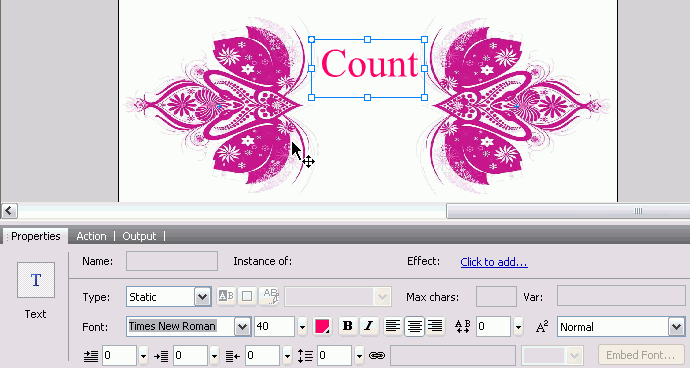Open the Type dropdown showing Static
Viewport: 690px width, 368px height.
(202, 297)
